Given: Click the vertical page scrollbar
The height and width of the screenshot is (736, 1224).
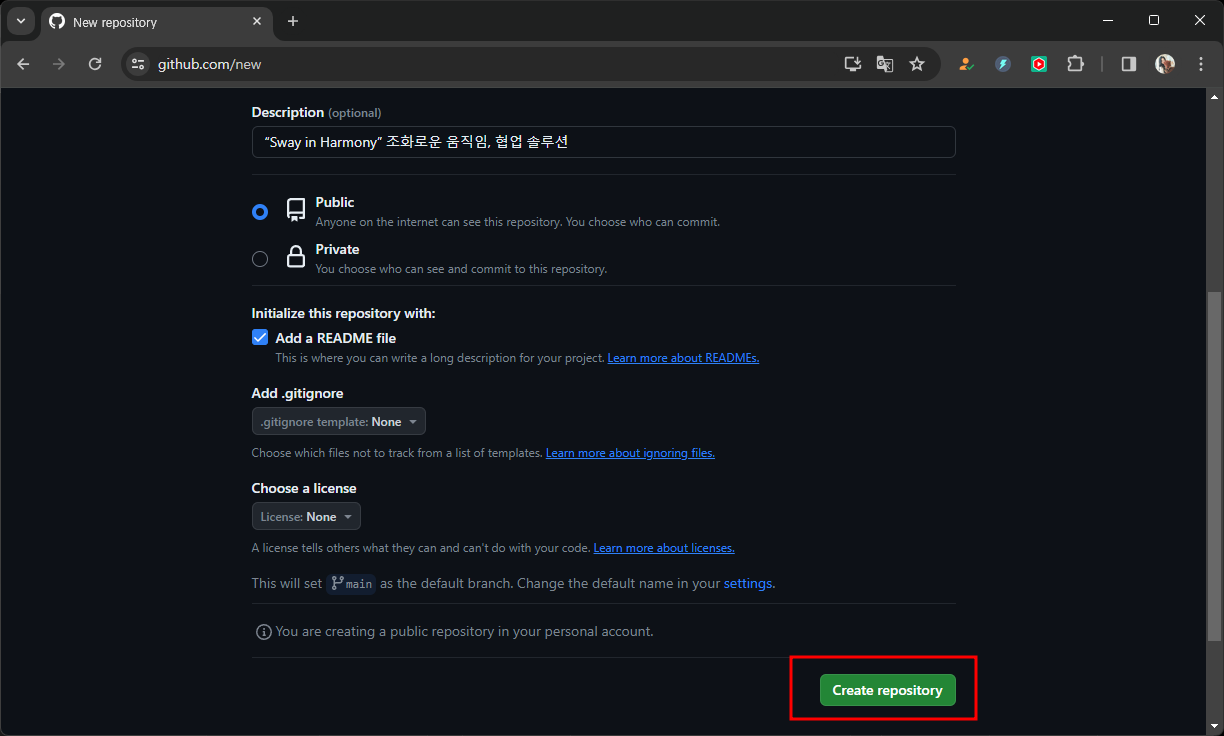Looking at the screenshot, I should click(1215, 467).
